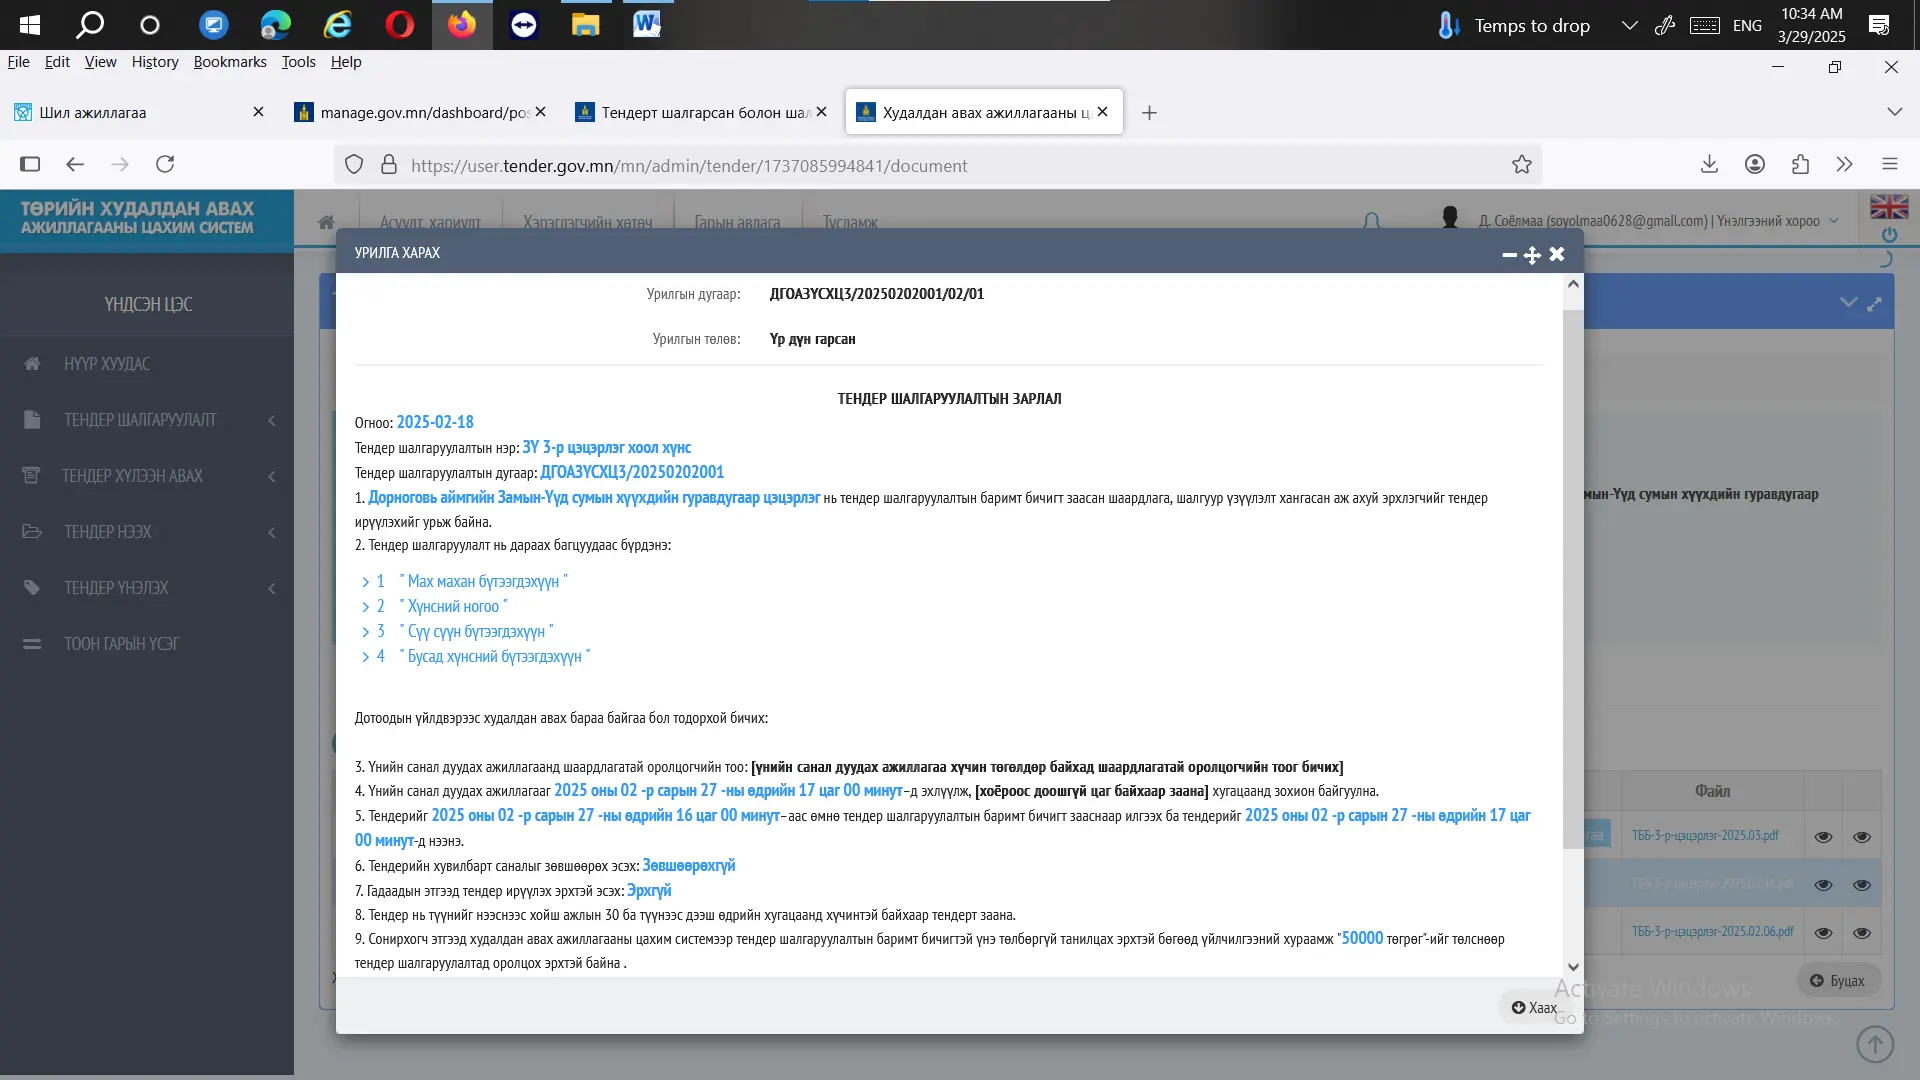Minimize the УРИЛГА ХАРАХ dialog with minus icon
Image resolution: width=1920 pixels, height=1080 pixels.
coord(1509,255)
